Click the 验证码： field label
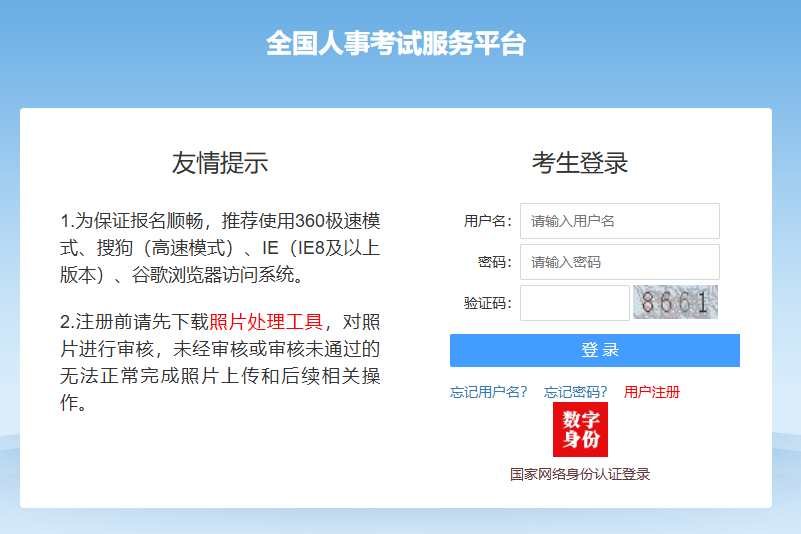 pos(488,303)
